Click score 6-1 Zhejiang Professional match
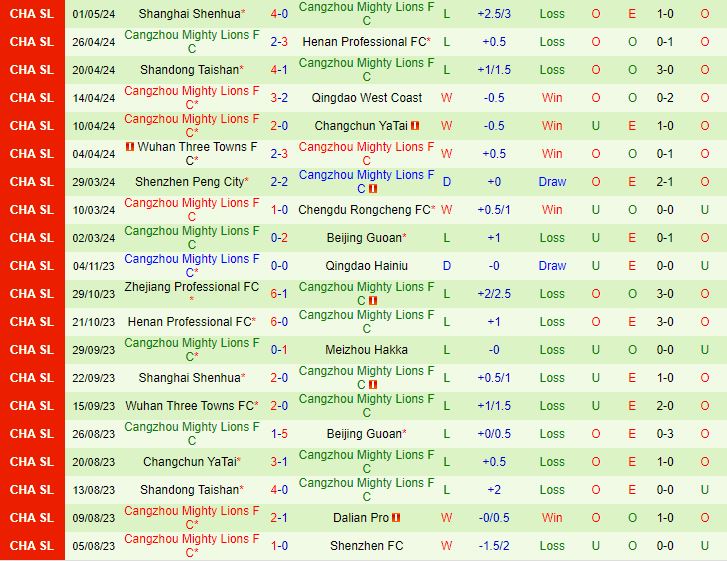Screen dimensions: 727x561 tap(279, 293)
